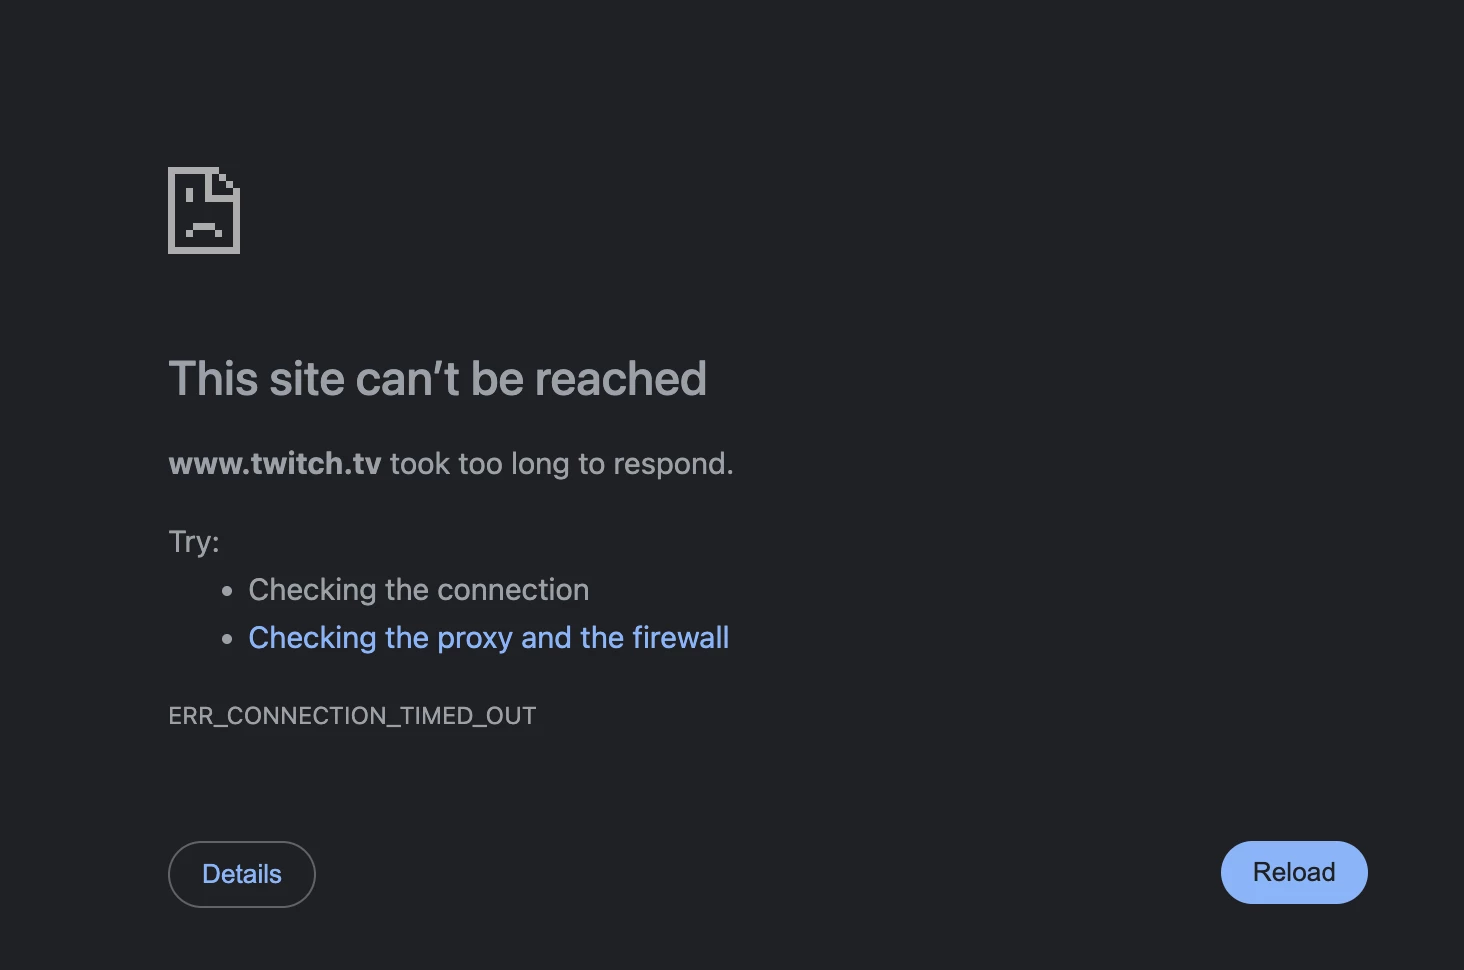Open the Details button
The image size is (1464, 970).
pos(241,874)
